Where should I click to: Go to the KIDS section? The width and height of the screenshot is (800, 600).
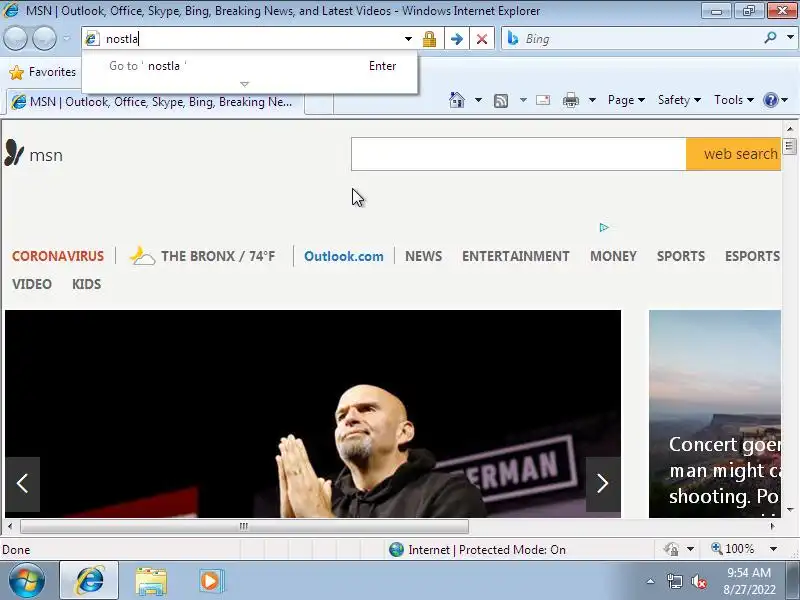[x=86, y=284]
